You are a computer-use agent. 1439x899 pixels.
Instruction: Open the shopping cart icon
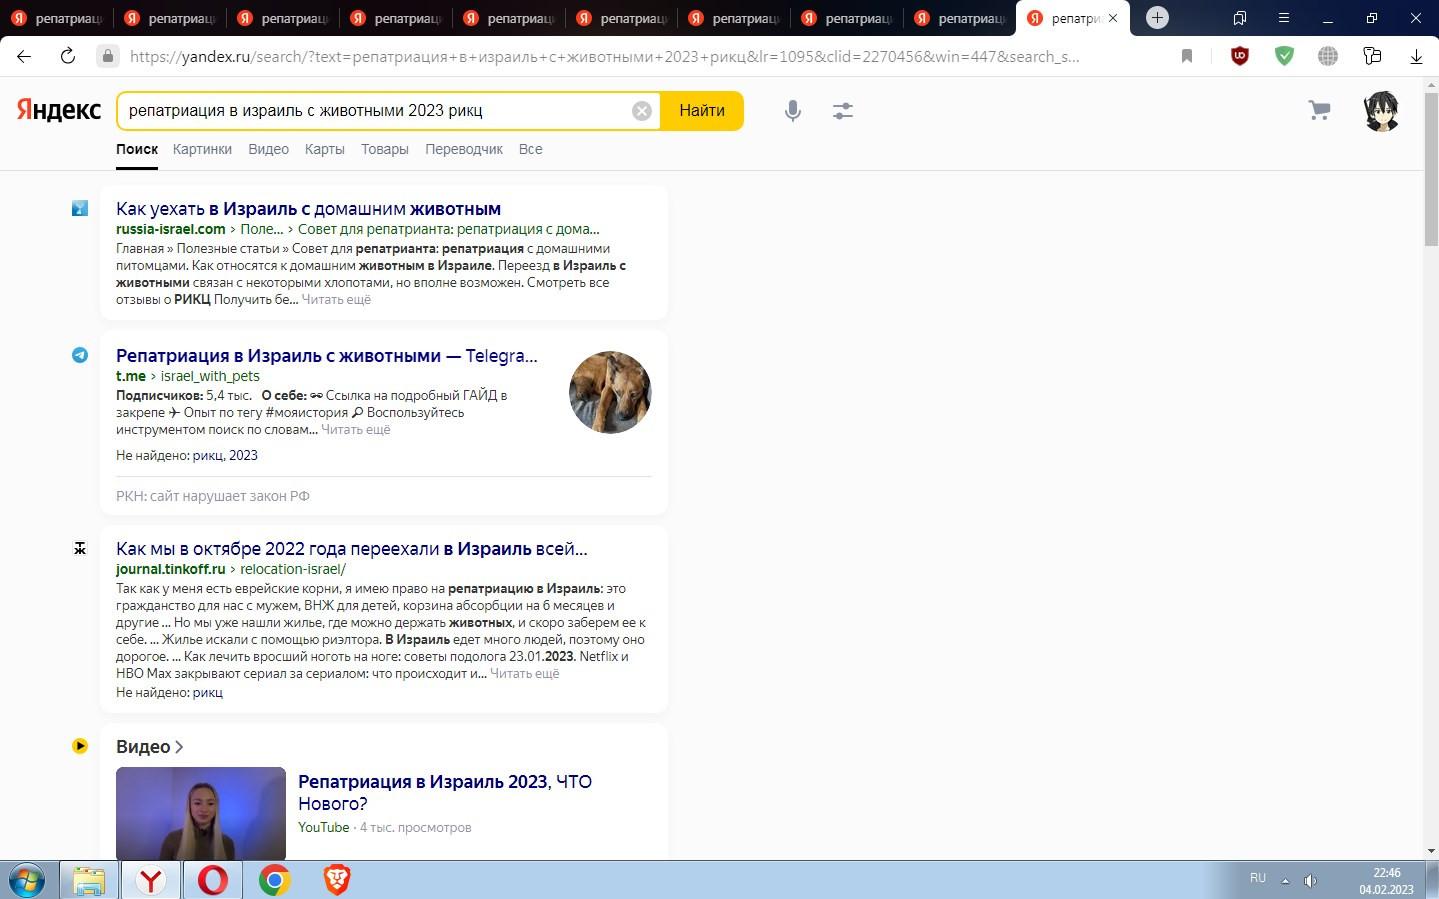pos(1320,110)
